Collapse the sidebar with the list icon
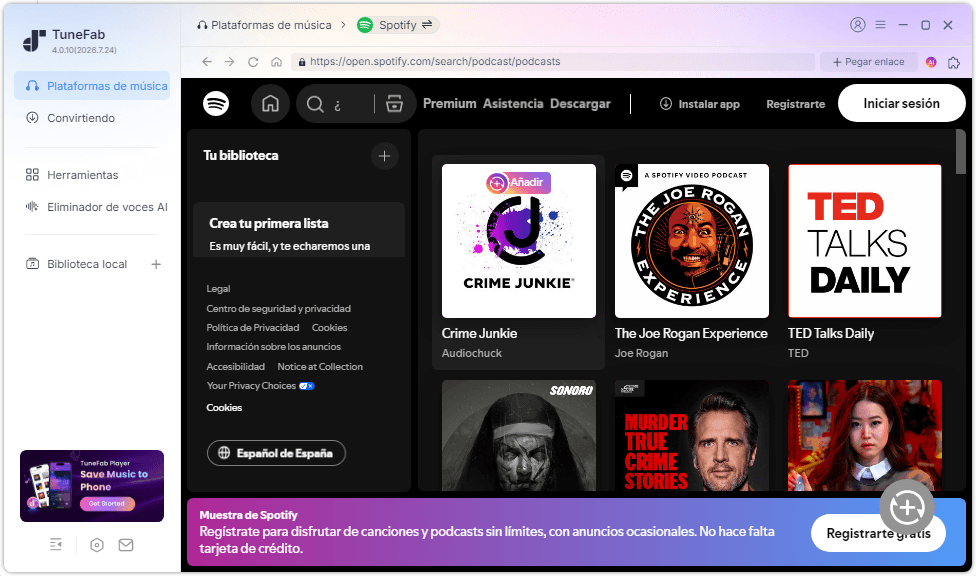Image resolution: width=976 pixels, height=576 pixels. click(56, 545)
